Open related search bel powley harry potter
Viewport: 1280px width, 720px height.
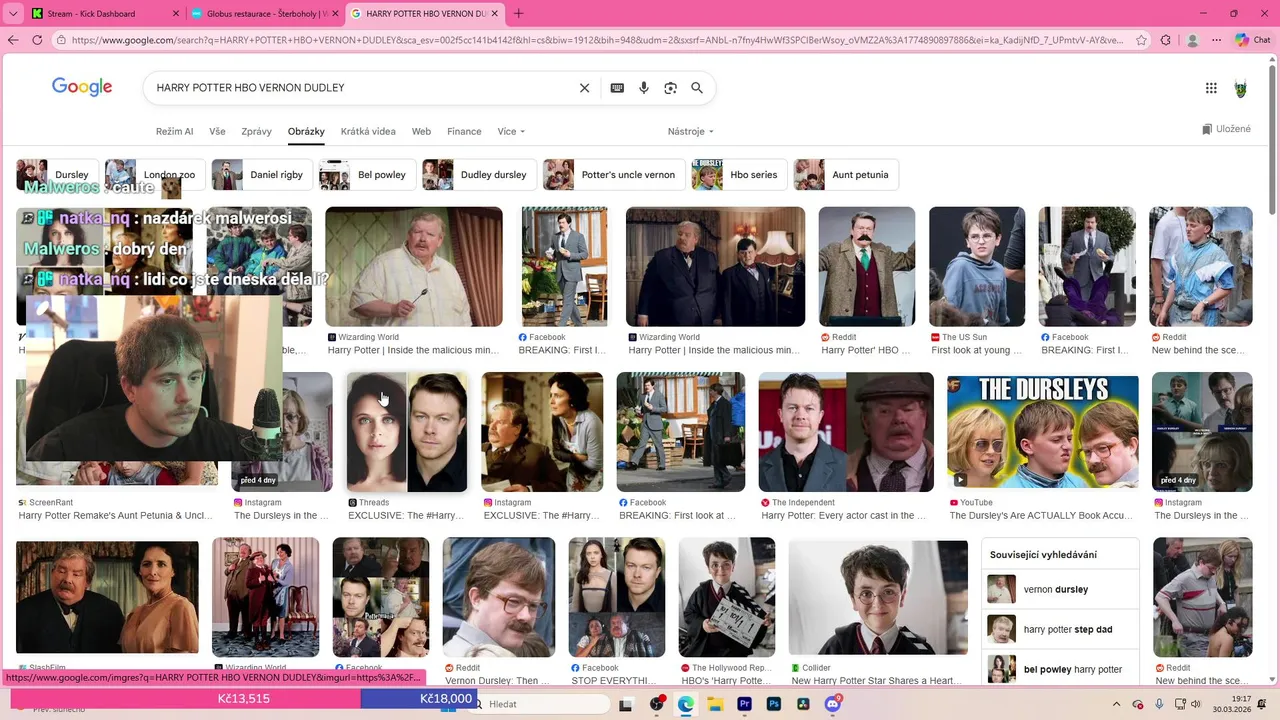[x=1060, y=669]
